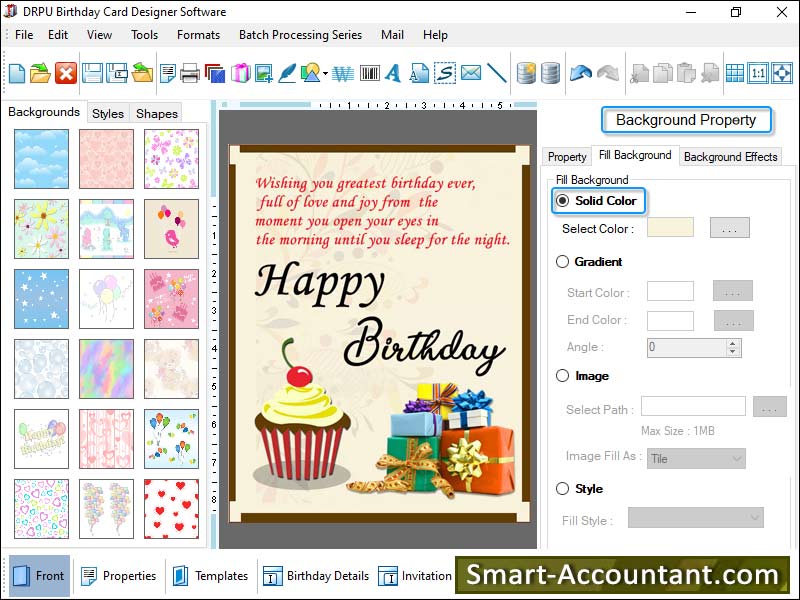The width and height of the screenshot is (800, 600).
Task: Click the Save floppy disk icon
Action: (92, 73)
